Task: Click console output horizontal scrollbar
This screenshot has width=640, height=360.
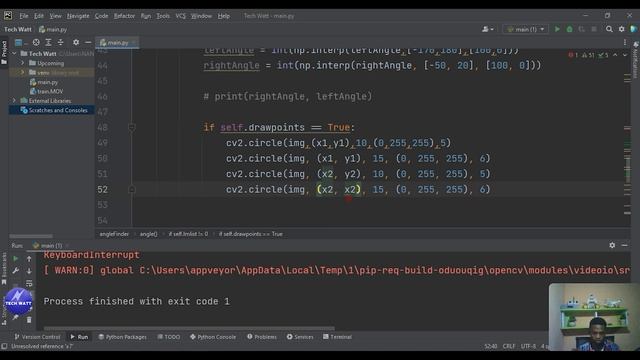Action: [x=189, y=328]
